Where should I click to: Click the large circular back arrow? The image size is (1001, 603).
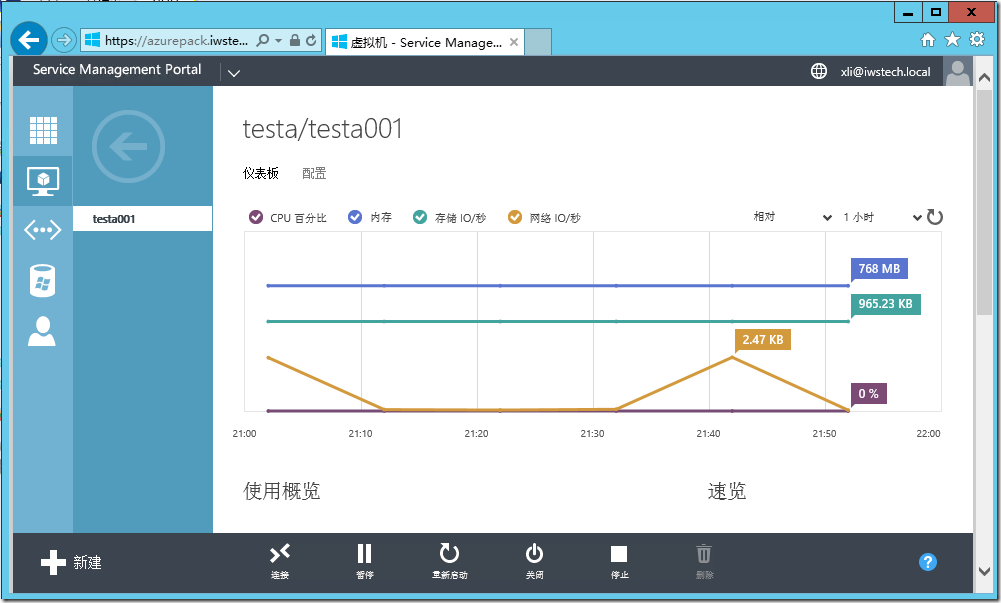(x=128, y=146)
